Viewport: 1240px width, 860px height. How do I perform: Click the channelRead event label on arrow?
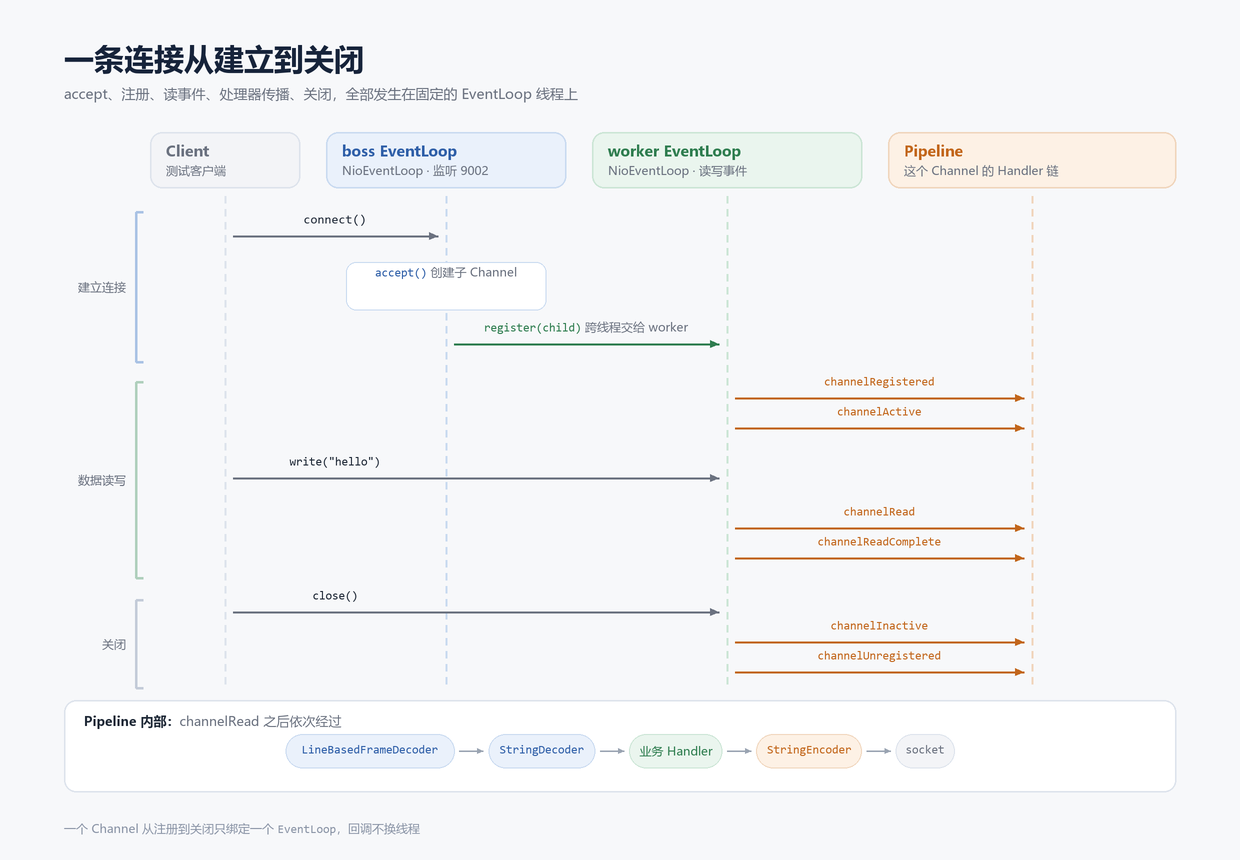(x=879, y=512)
